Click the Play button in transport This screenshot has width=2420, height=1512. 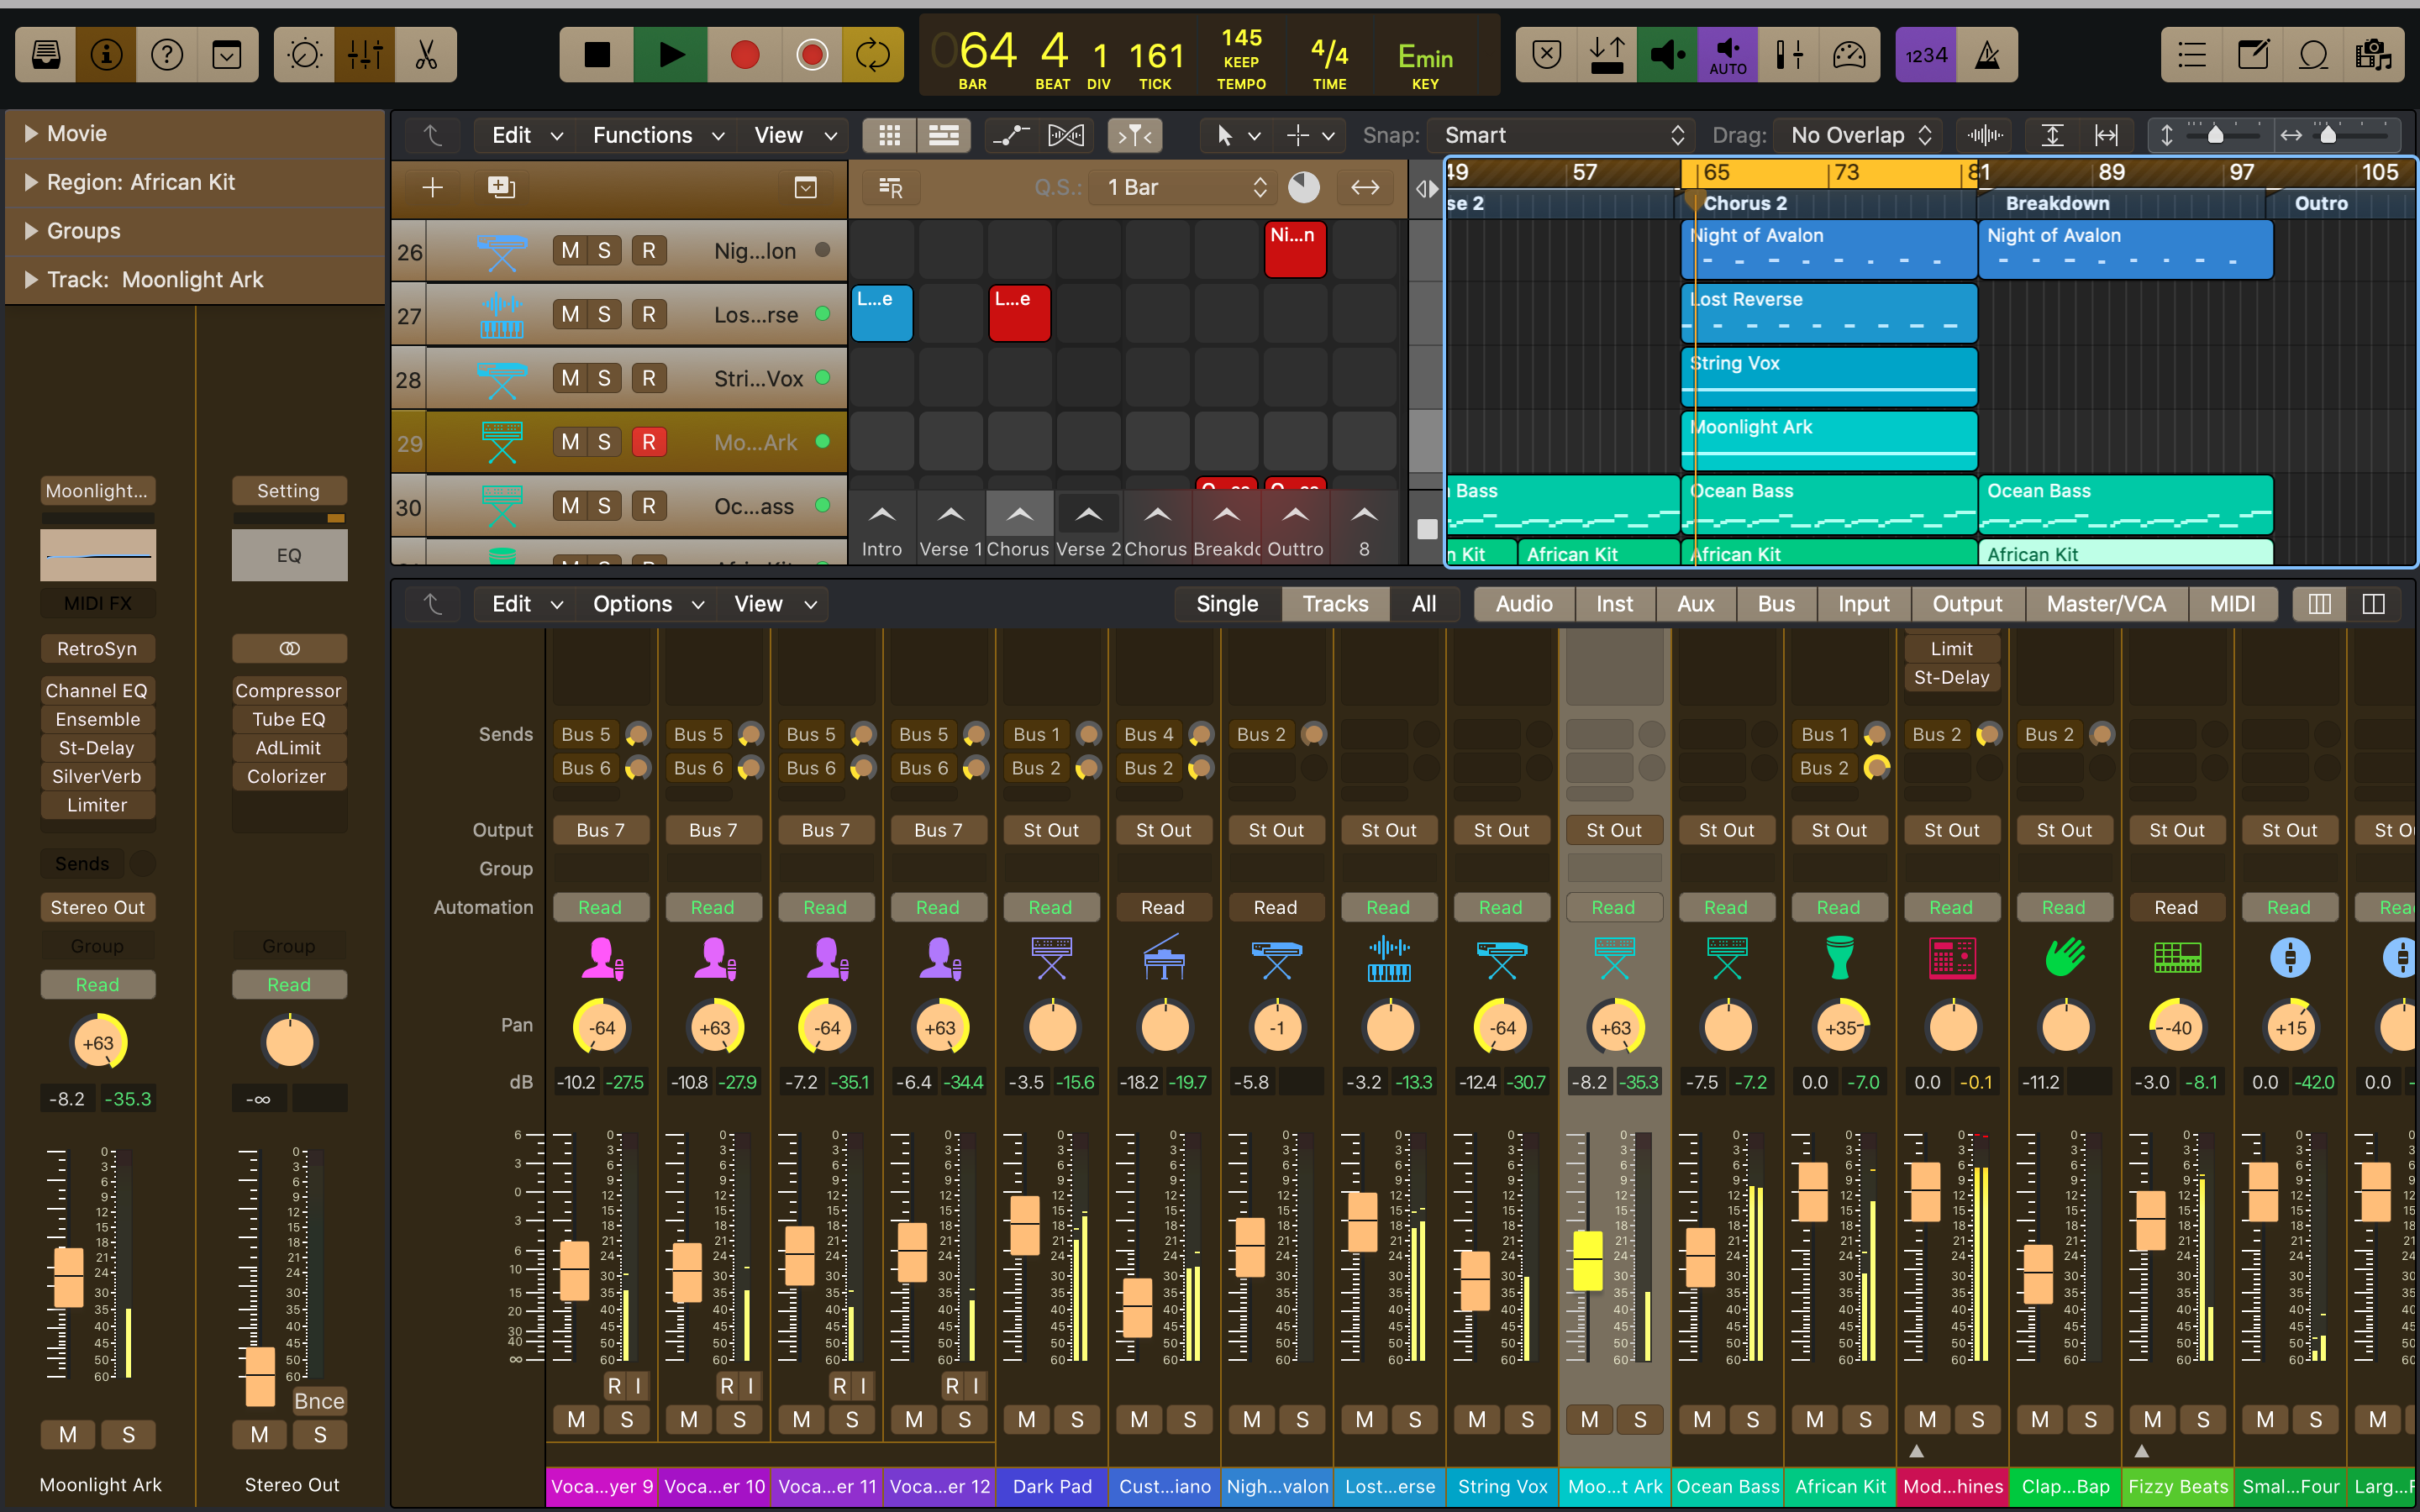[x=670, y=55]
